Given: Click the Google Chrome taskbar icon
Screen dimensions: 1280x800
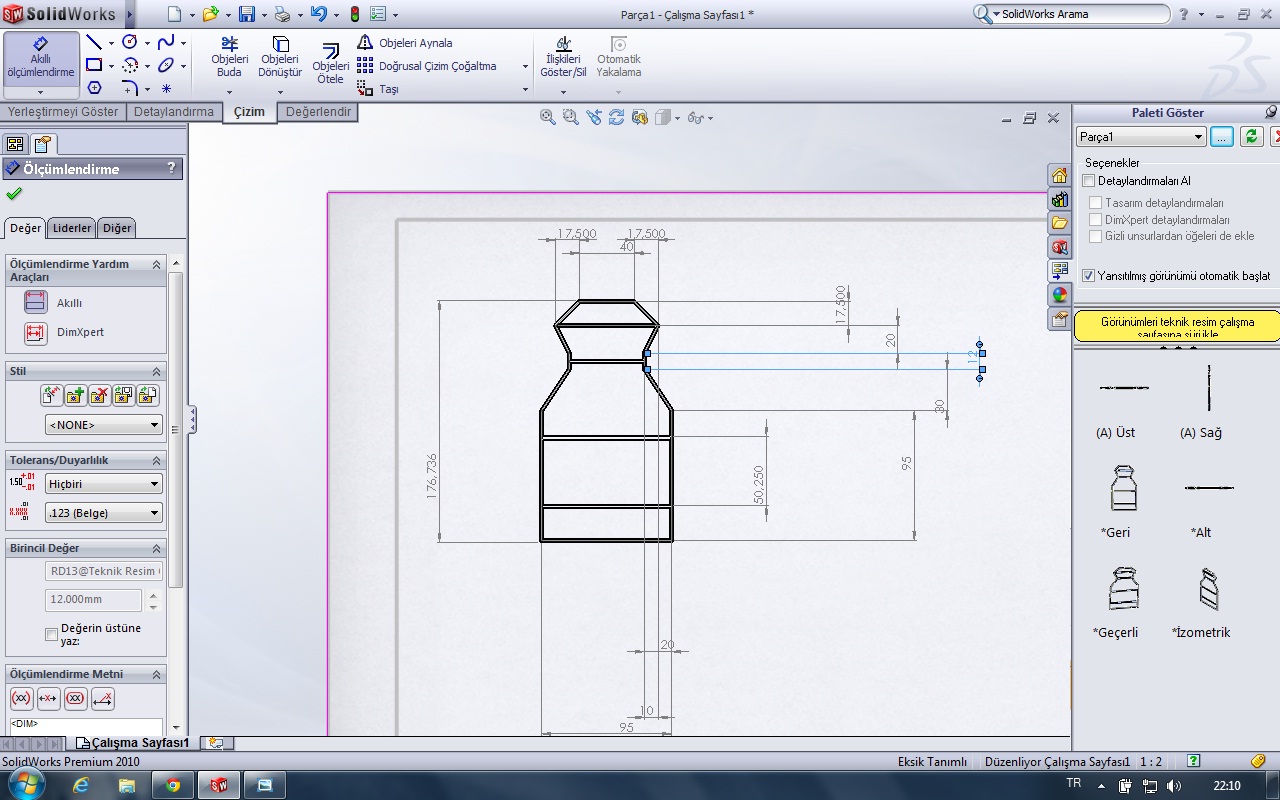Looking at the screenshot, I should tap(172, 785).
